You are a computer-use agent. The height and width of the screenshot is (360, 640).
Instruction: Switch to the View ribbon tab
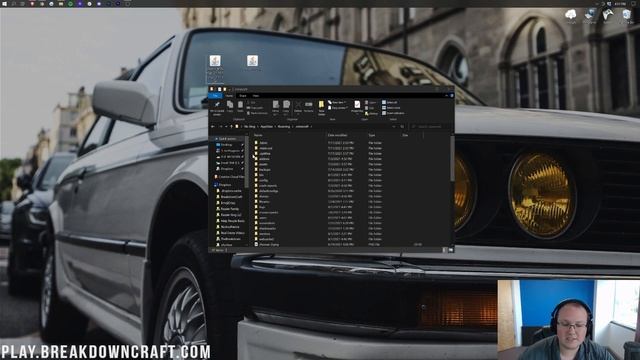pos(256,96)
